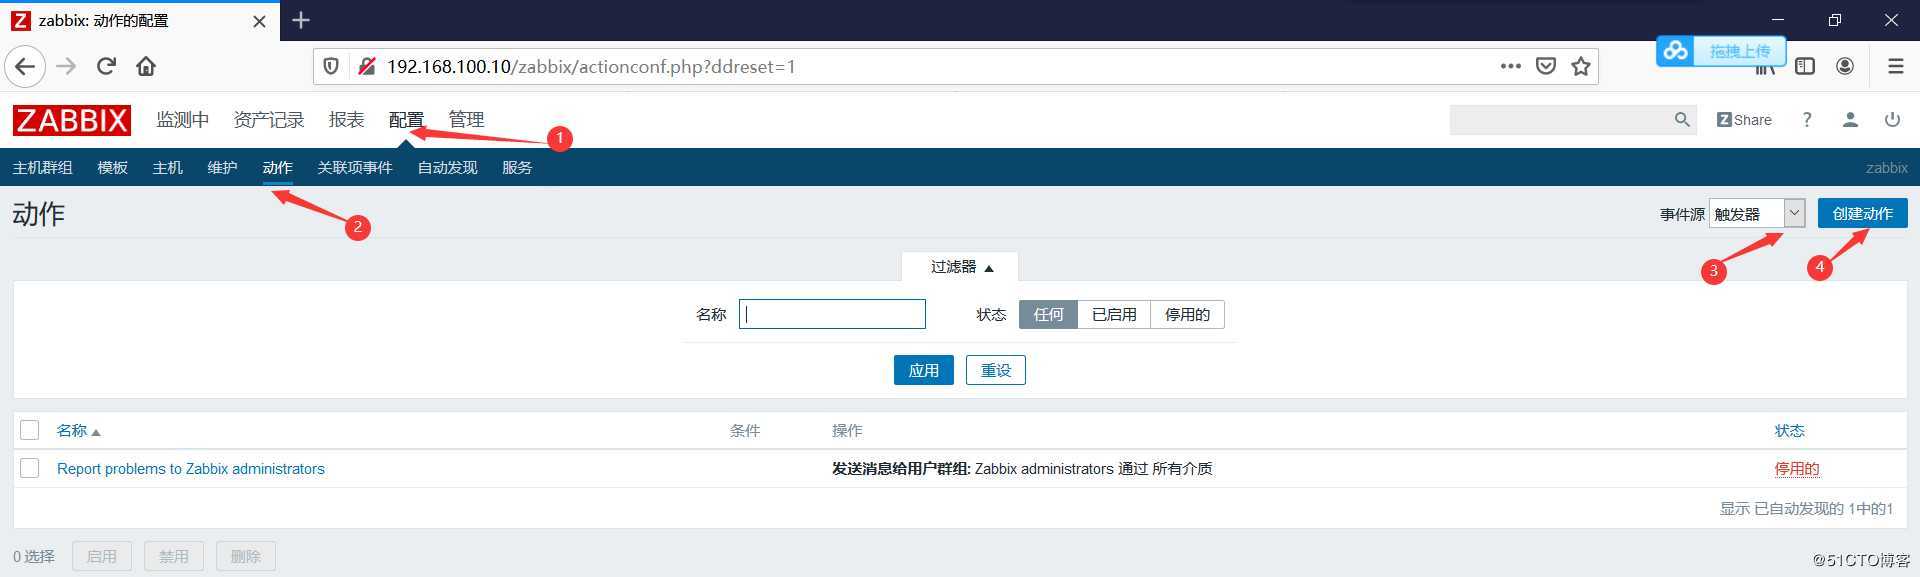This screenshot has width=1920, height=577.
Task: Select the 停用的 status filter
Action: pyautogui.click(x=1187, y=314)
